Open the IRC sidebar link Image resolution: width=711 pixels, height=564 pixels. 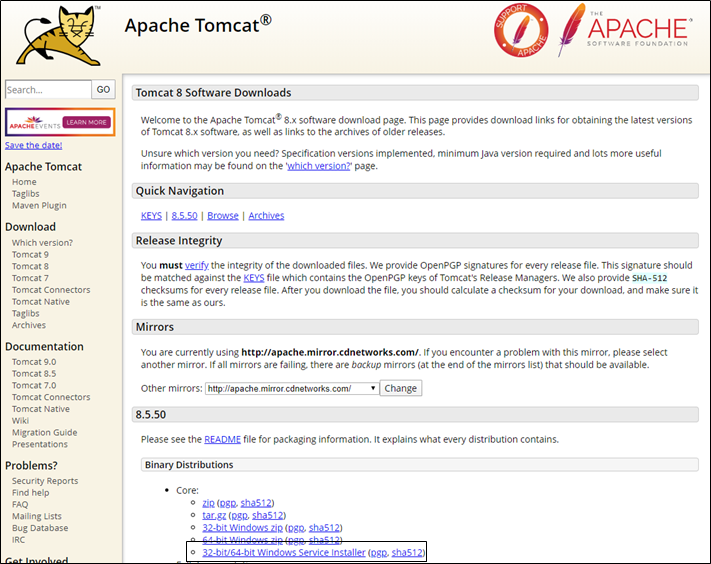tap(19, 540)
